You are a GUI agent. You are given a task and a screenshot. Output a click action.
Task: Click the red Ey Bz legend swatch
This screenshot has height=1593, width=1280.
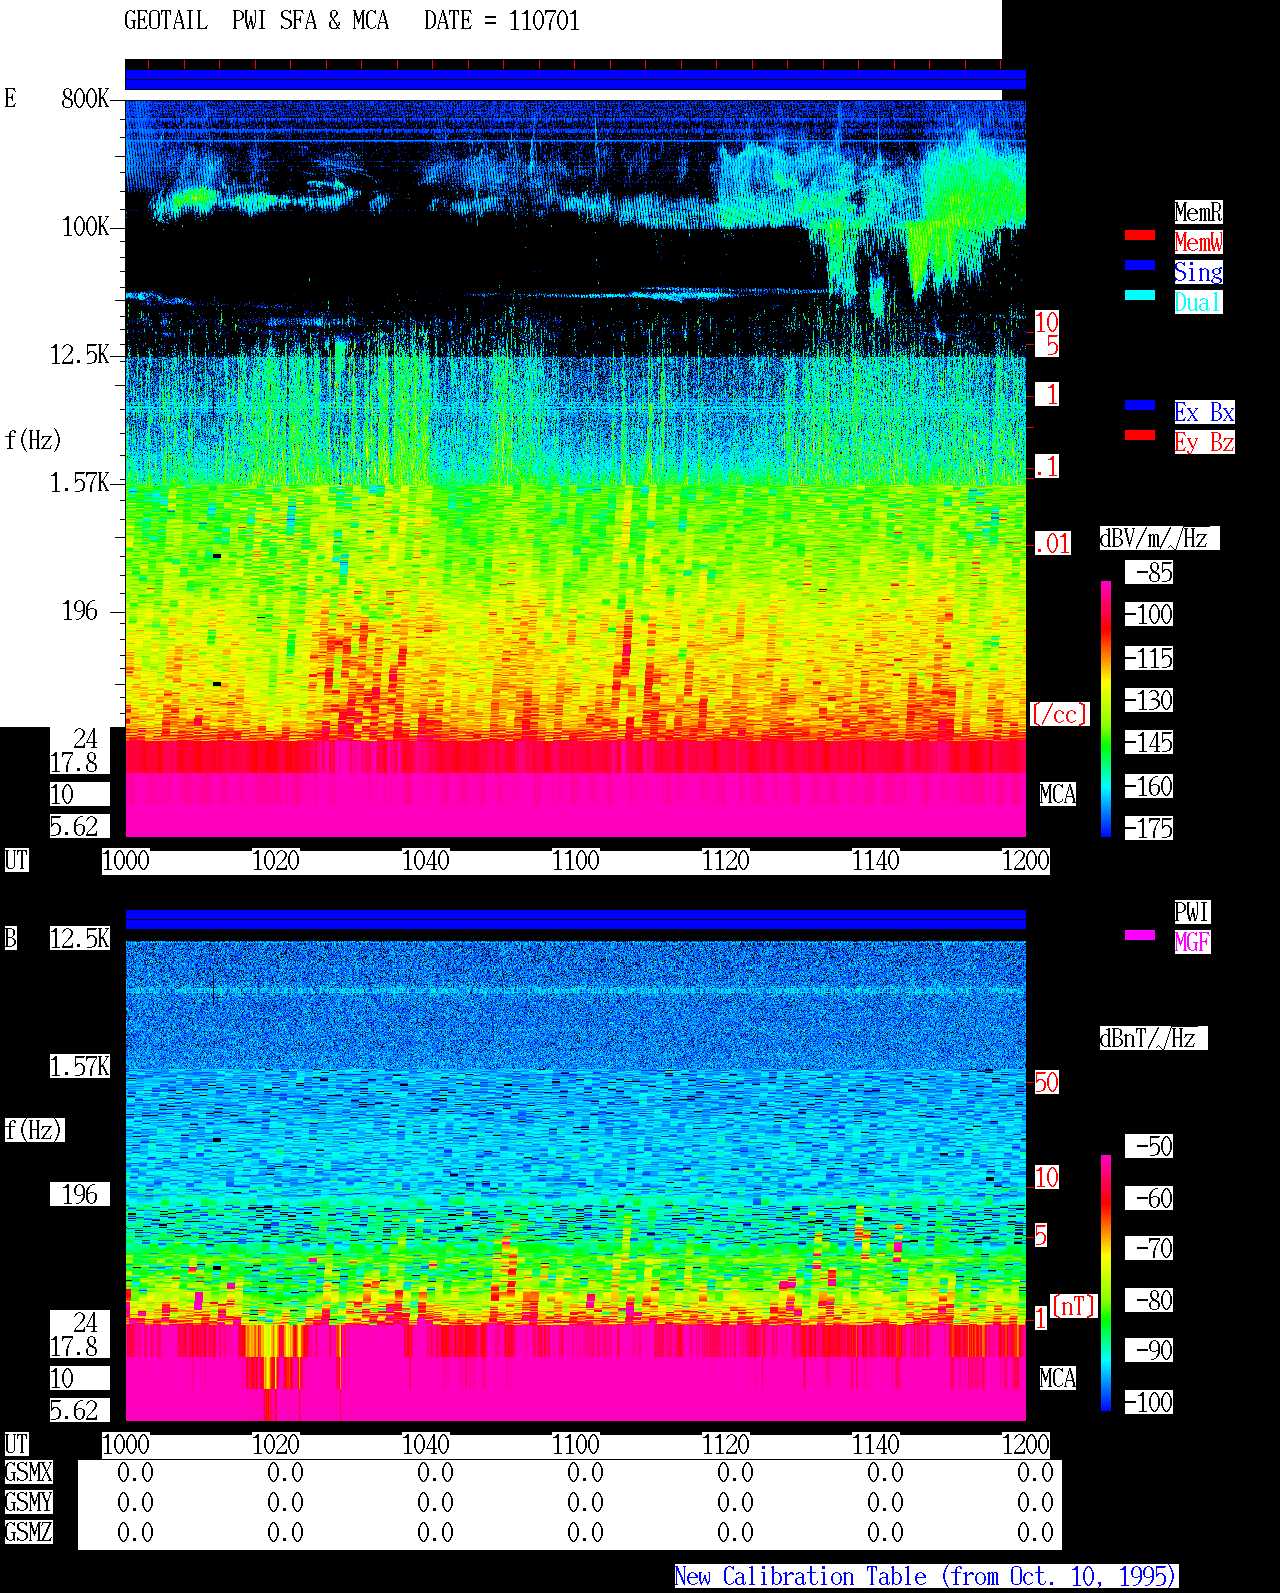[x=1140, y=435]
